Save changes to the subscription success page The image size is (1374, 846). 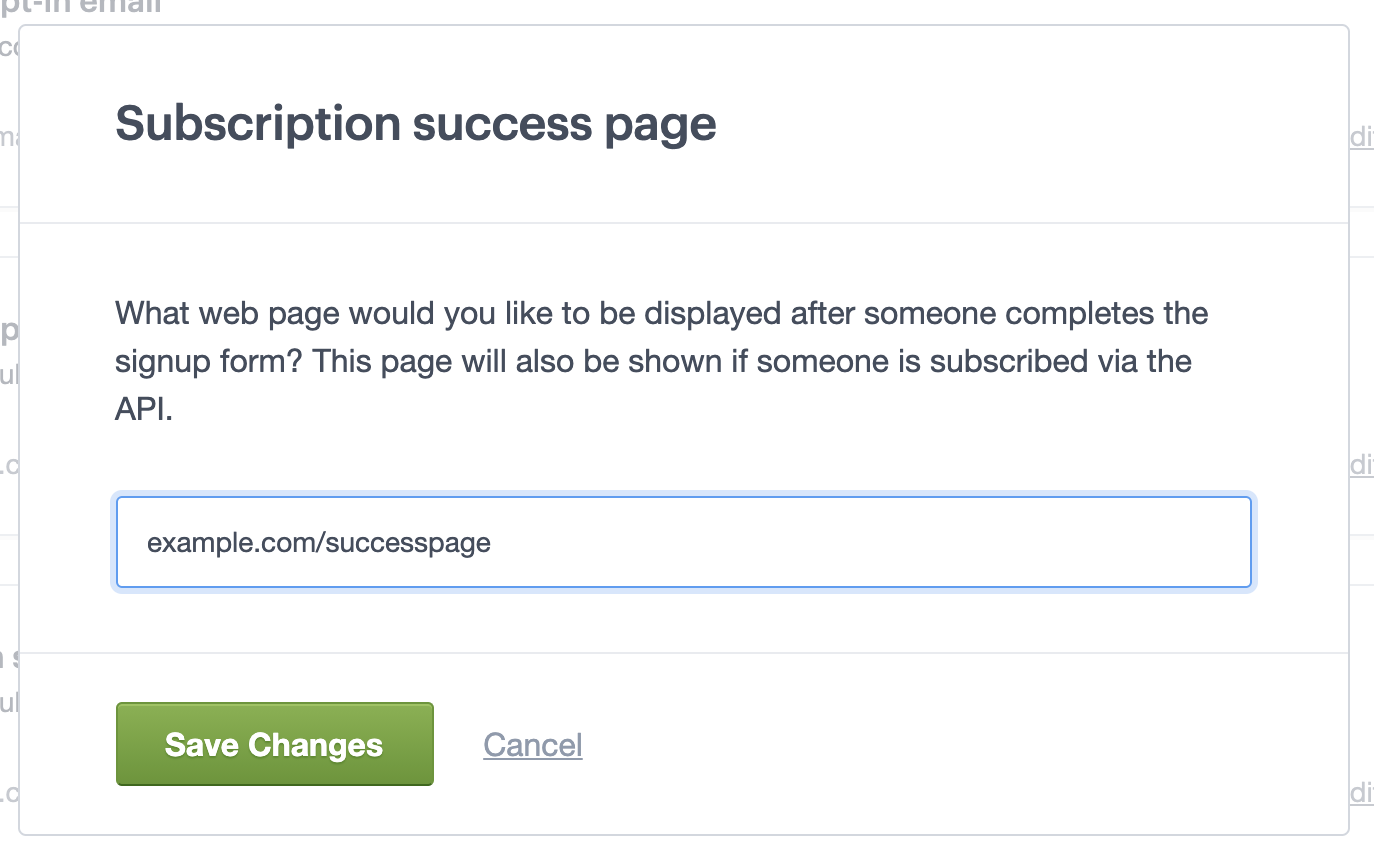pos(274,744)
